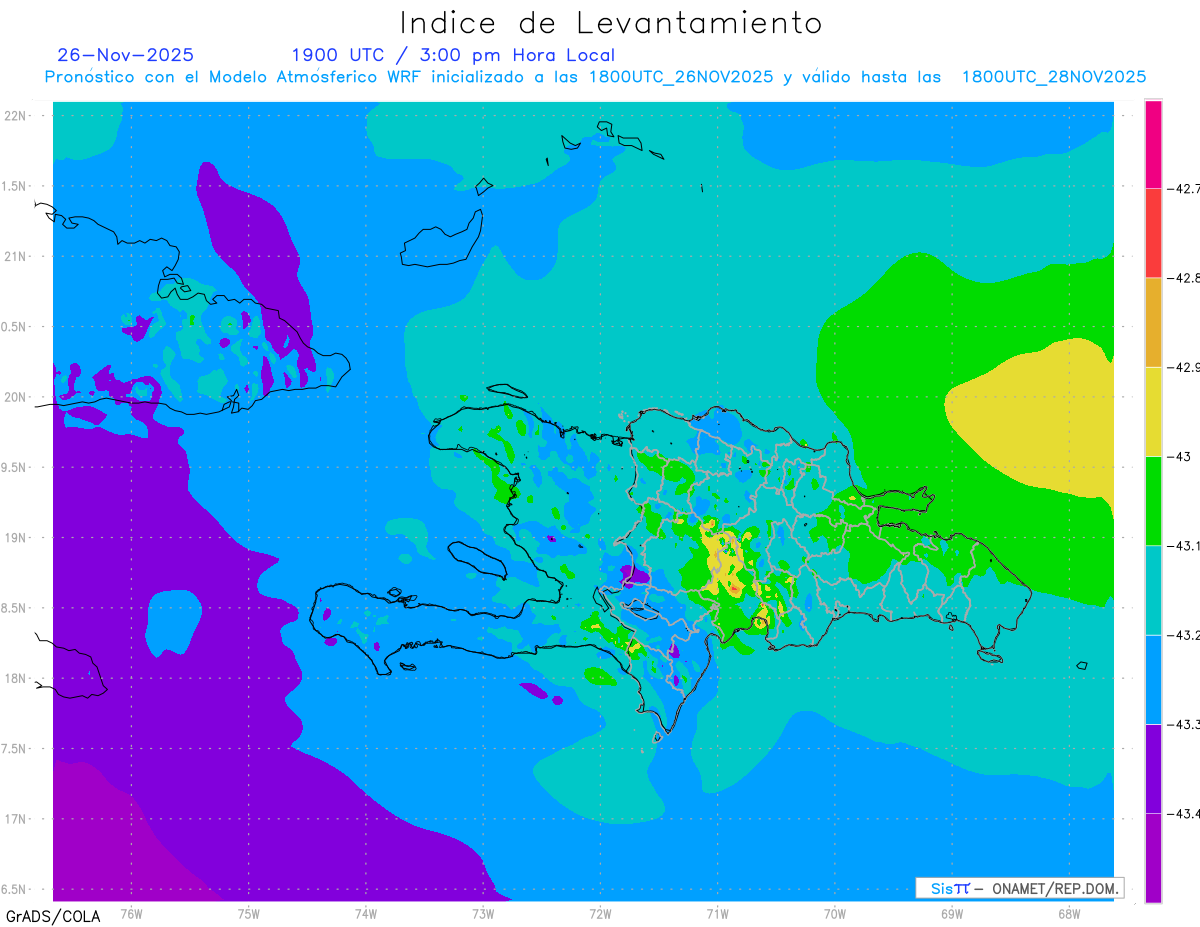The width and height of the screenshot is (1200, 927).
Task: Select the teal swatch in the color scale
Action: pyautogui.click(x=1153, y=590)
